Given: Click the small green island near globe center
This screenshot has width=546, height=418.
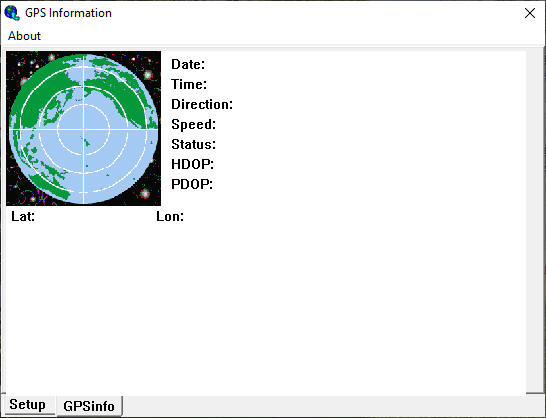Looking at the screenshot, I should pos(86,142).
